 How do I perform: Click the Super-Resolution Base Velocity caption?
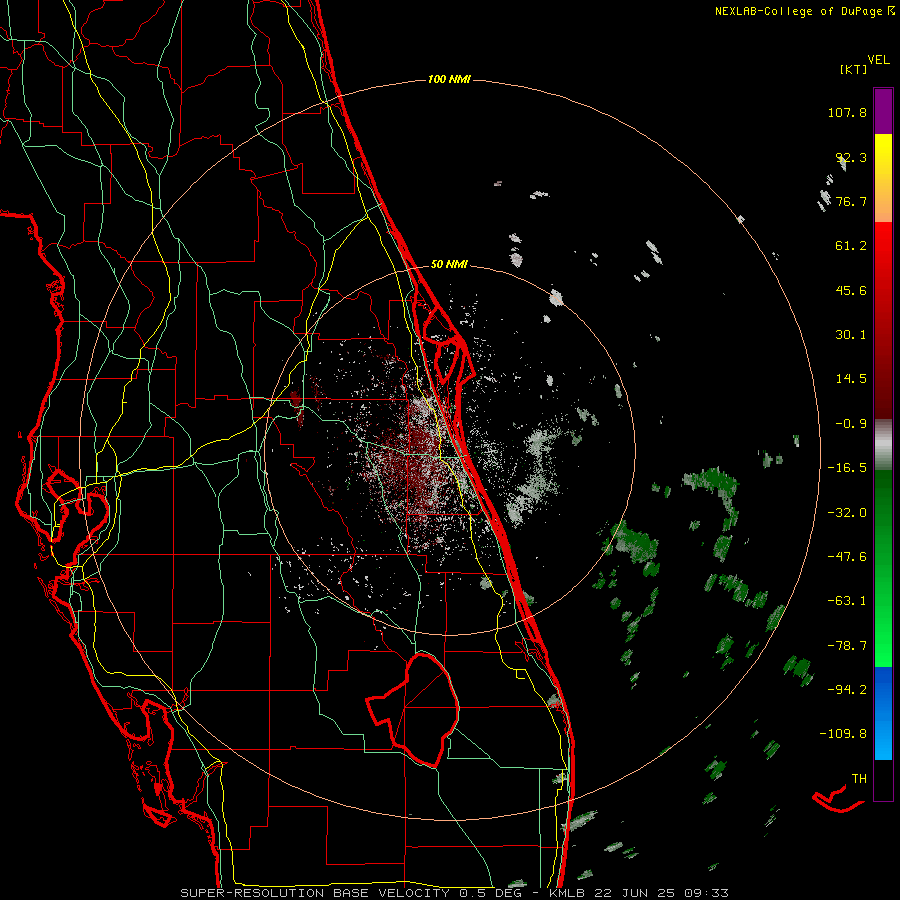(x=455, y=893)
